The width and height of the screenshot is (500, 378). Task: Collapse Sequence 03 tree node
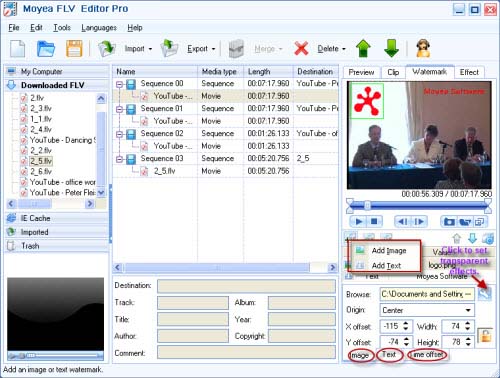(x=119, y=159)
